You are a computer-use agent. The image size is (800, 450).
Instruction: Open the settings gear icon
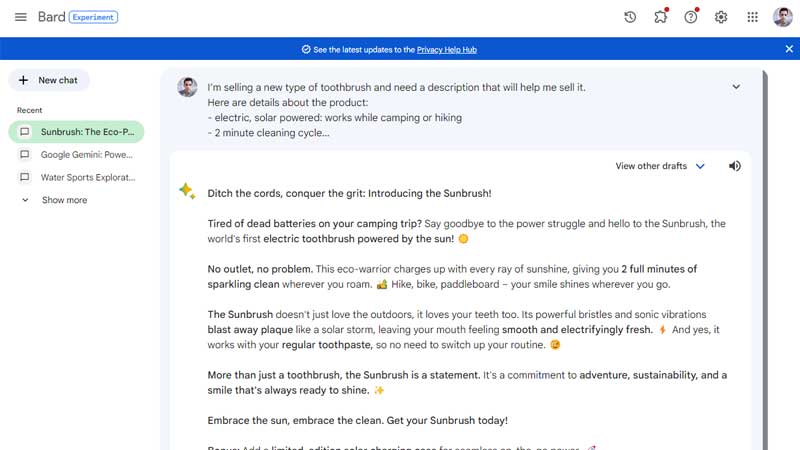pos(721,17)
